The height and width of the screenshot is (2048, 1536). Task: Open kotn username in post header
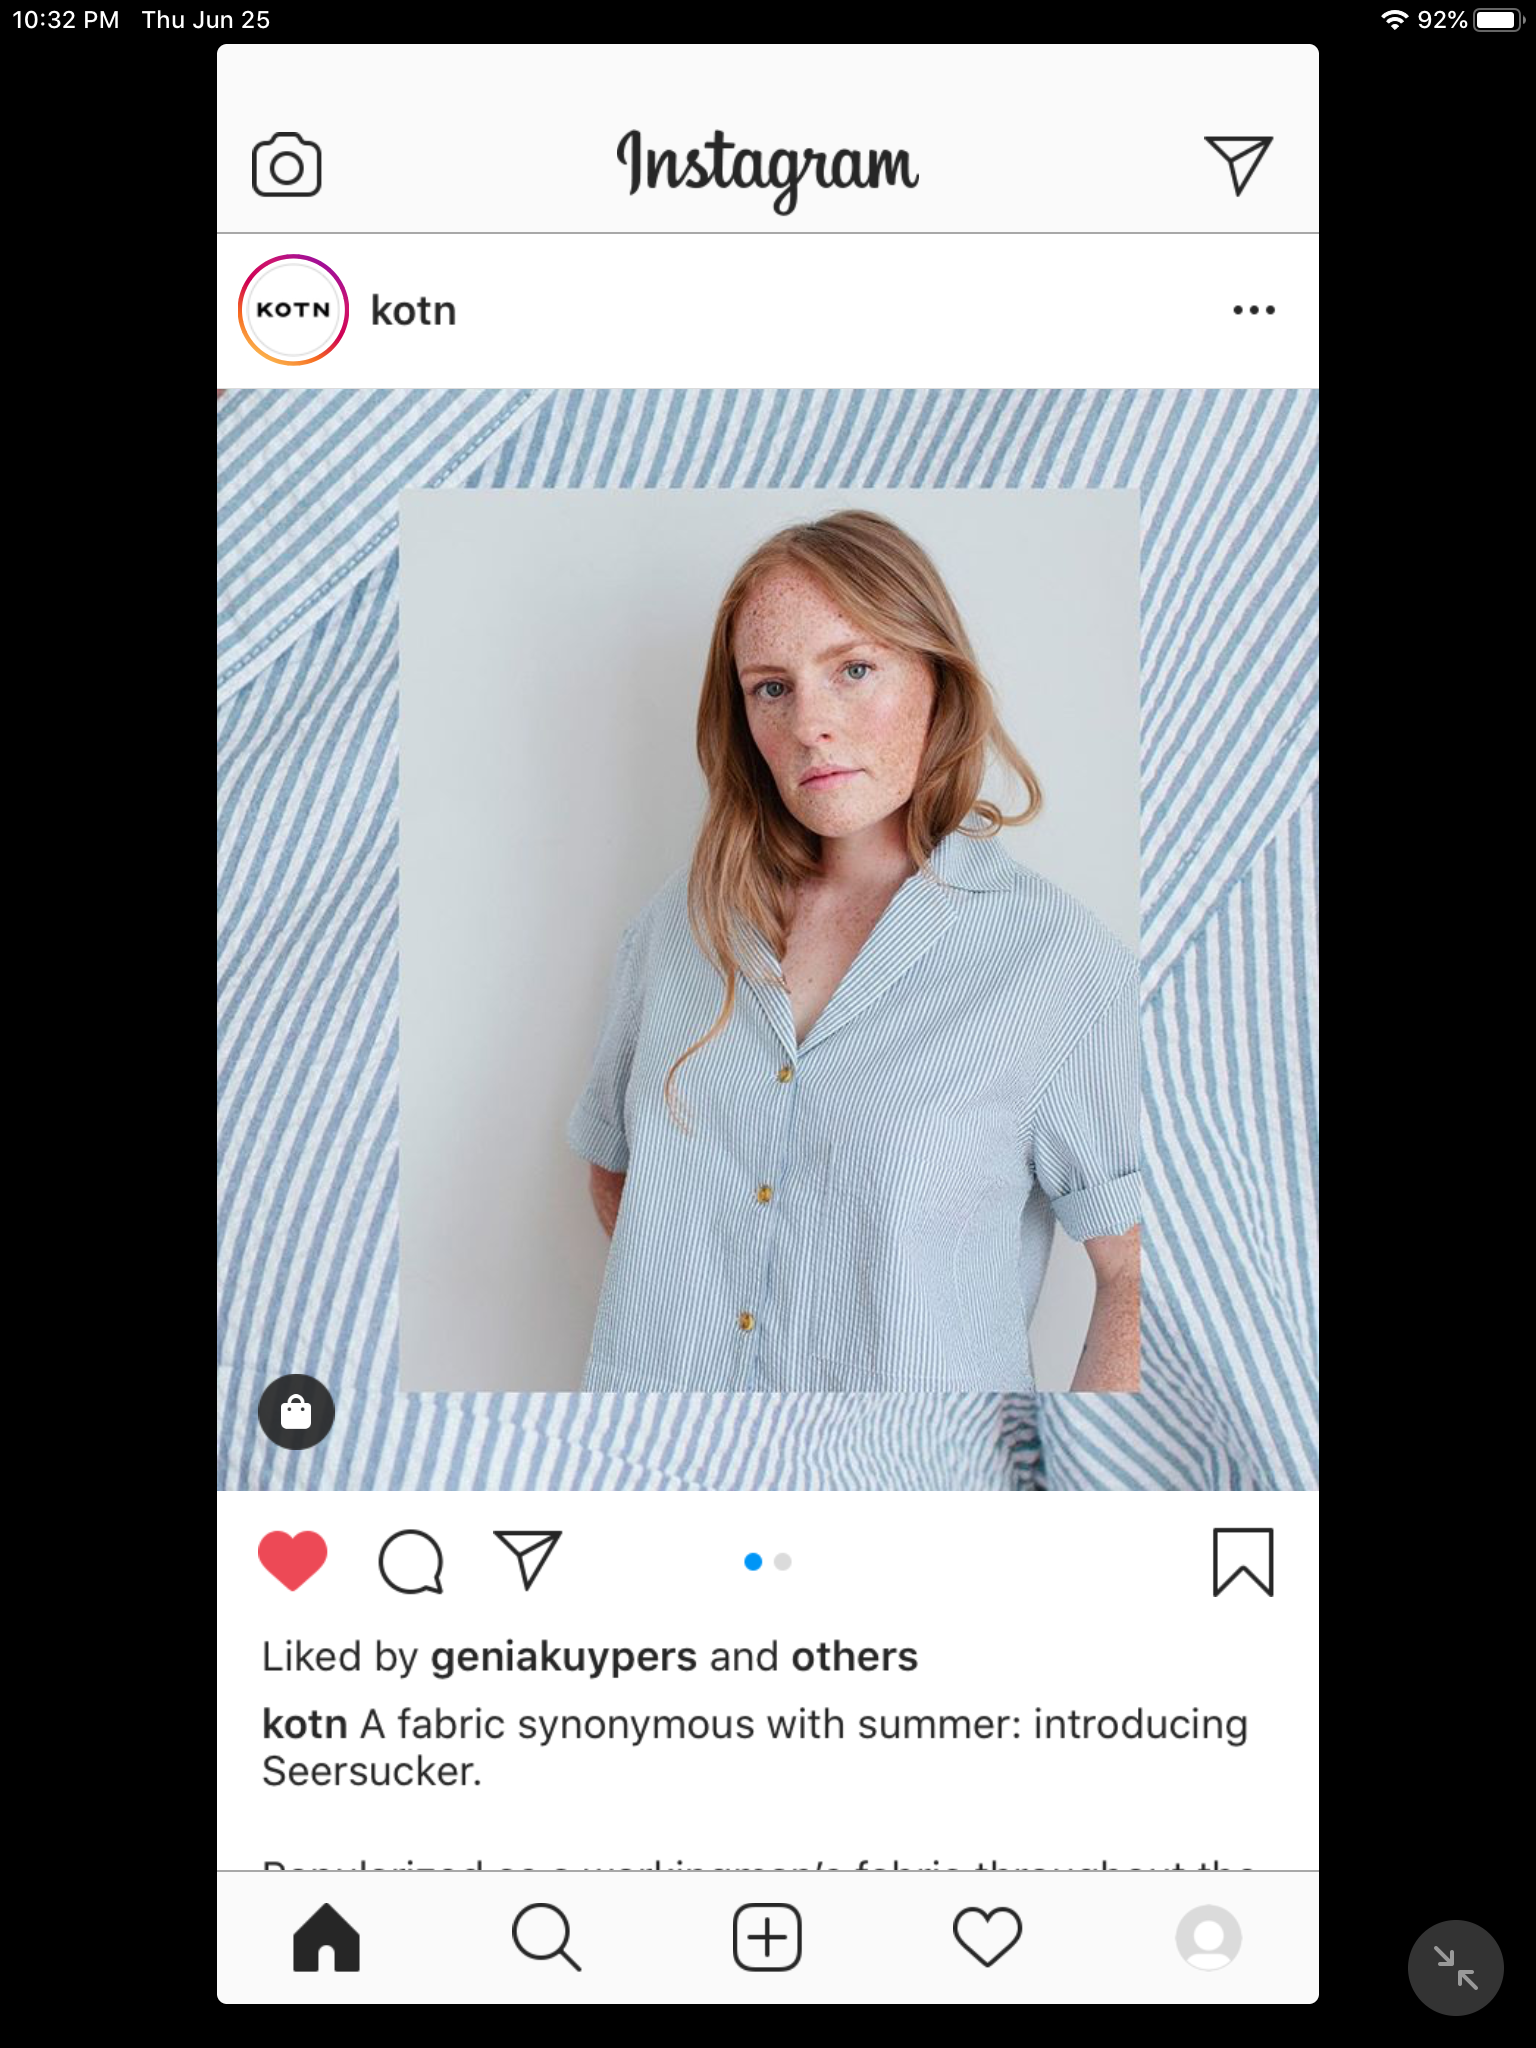413,311
